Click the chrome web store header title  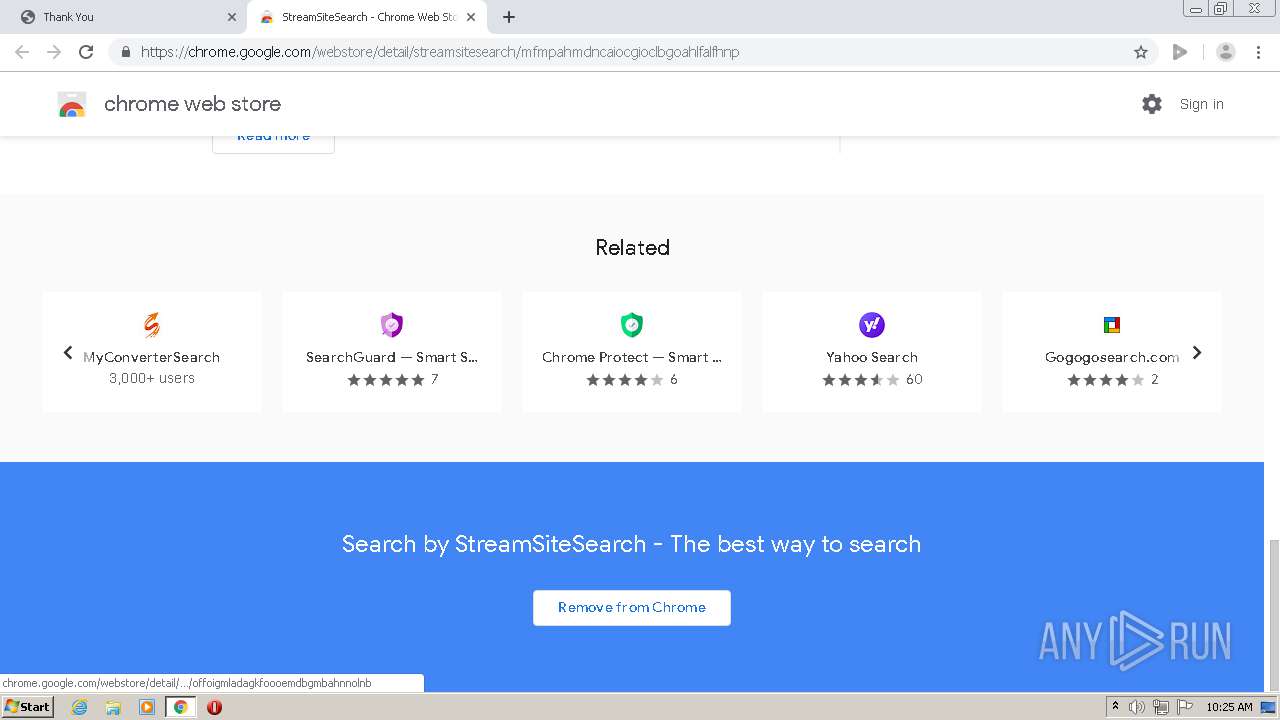tap(192, 104)
